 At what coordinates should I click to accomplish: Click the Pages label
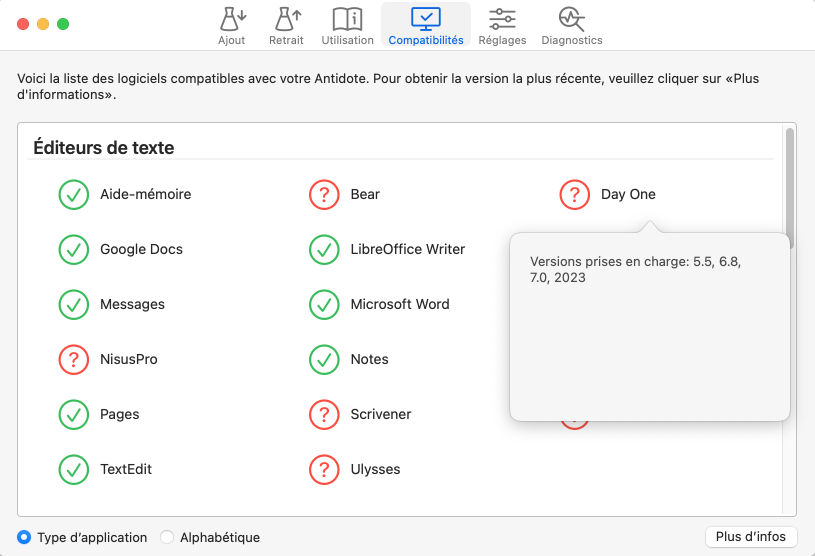[x=120, y=415]
